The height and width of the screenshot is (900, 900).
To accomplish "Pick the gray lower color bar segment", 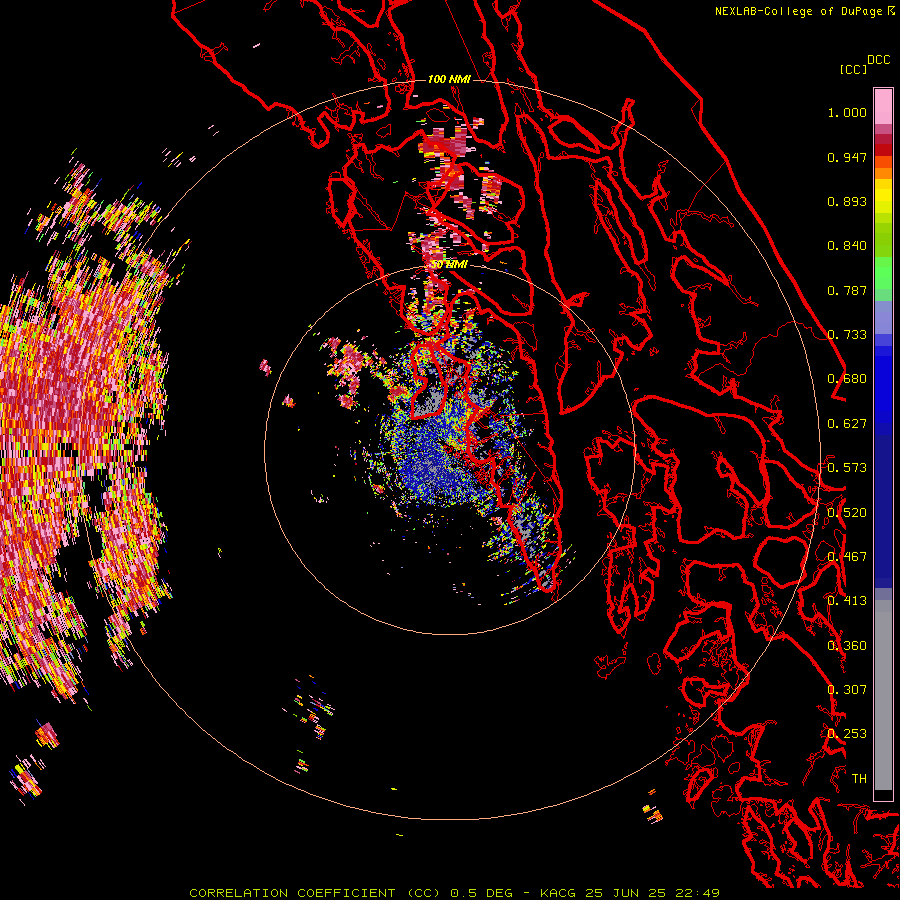I will [883, 695].
